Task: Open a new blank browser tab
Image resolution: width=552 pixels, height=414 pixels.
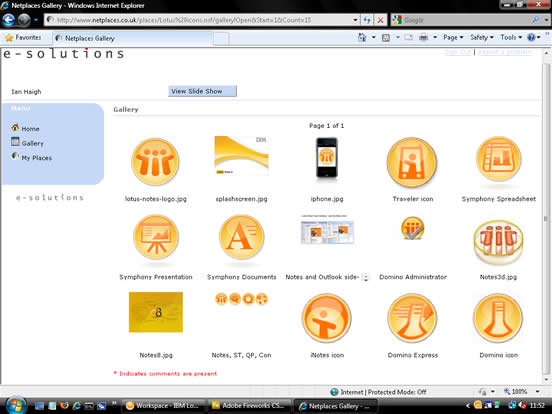Action: (x=221, y=38)
